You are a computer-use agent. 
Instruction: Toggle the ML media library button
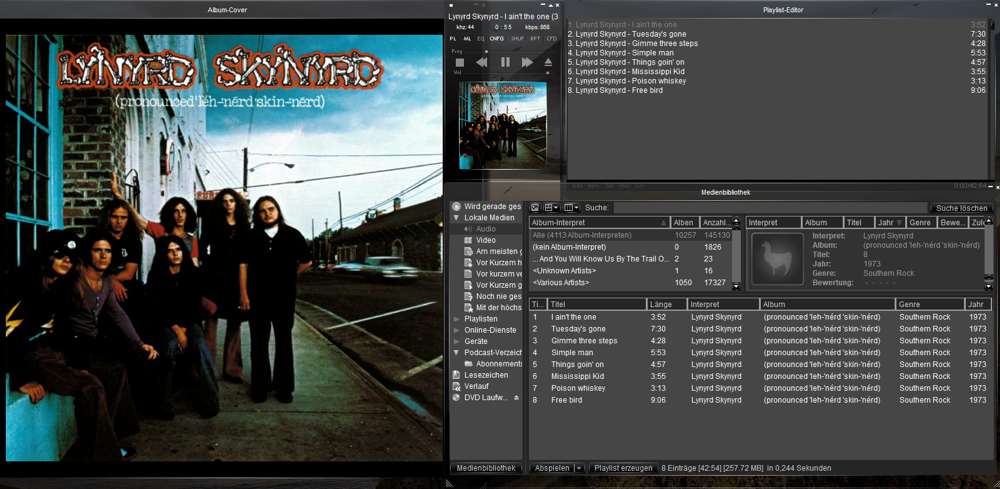click(466, 38)
